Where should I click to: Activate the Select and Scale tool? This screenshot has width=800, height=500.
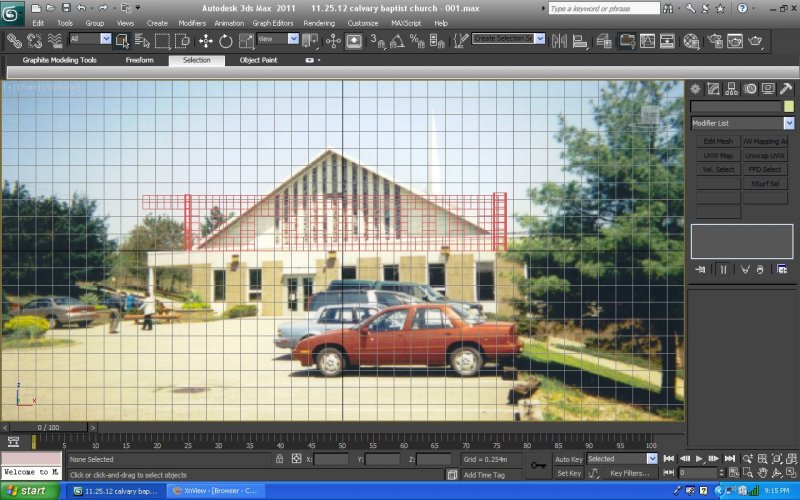[x=246, y=41]
